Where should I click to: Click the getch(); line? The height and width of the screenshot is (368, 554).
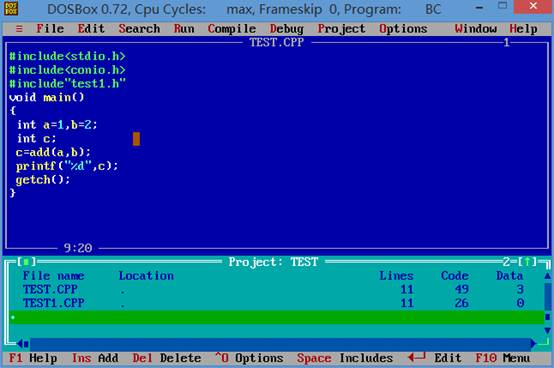(x=43, y=180)
